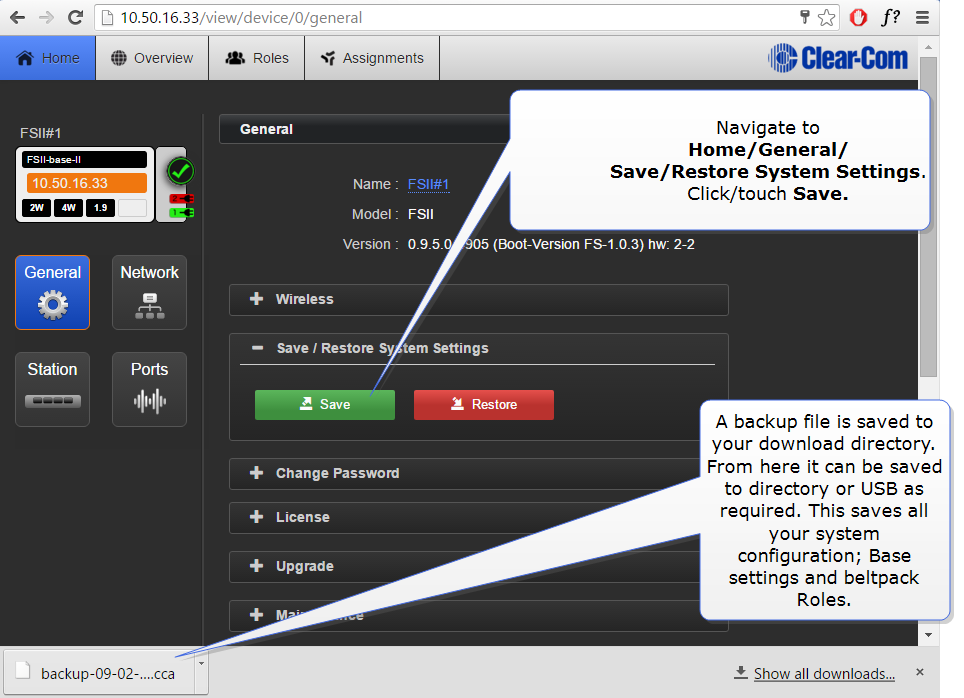
Task: Click the orange 10.50.16.33 IP label
Action: pyautogui.click(x=86, y=183)
